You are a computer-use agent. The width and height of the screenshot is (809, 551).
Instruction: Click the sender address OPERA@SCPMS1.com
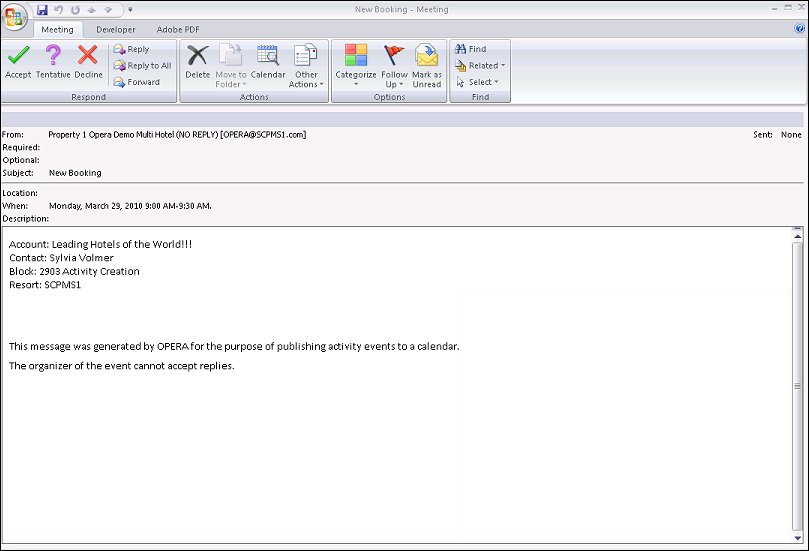pos(263,135)
